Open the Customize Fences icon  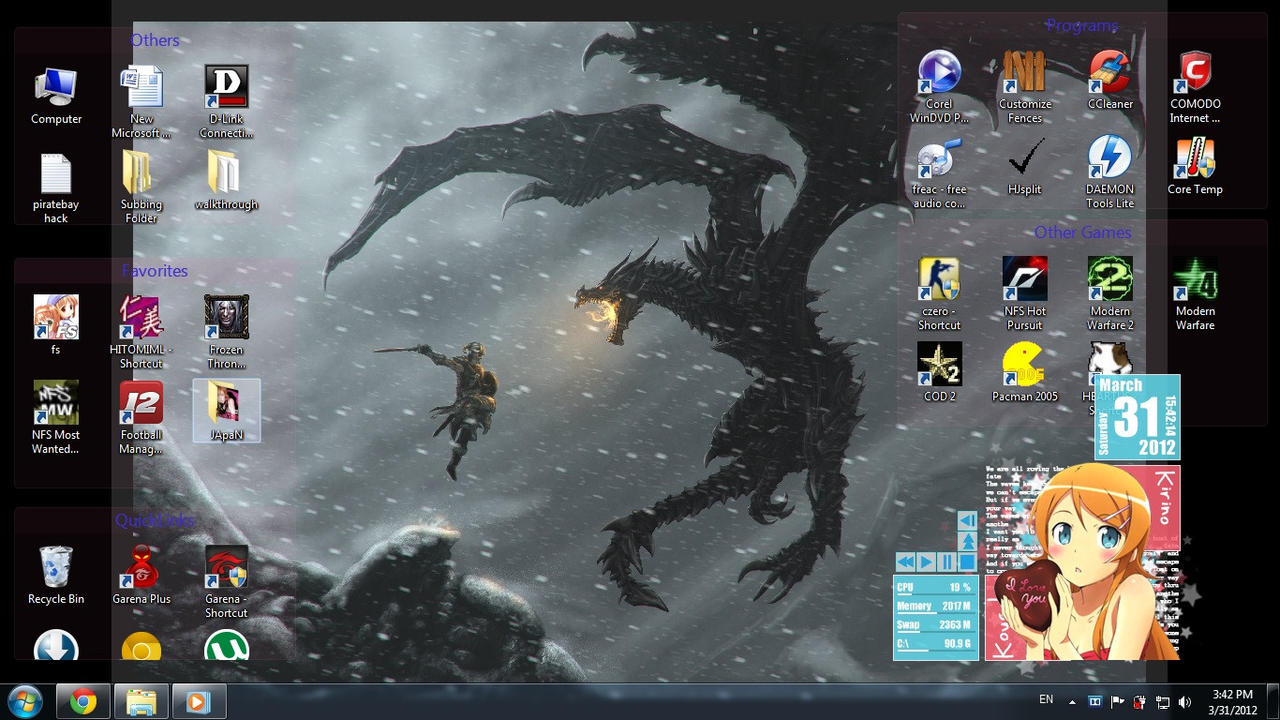(1024, 74)
